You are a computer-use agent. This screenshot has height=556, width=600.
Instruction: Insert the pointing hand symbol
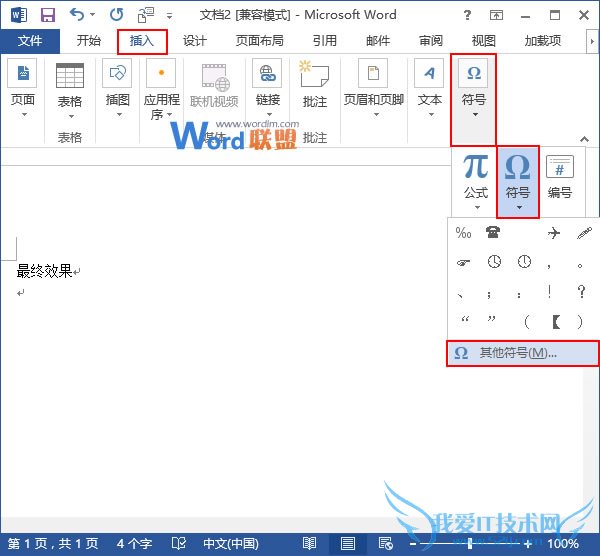tap(463, 263)
